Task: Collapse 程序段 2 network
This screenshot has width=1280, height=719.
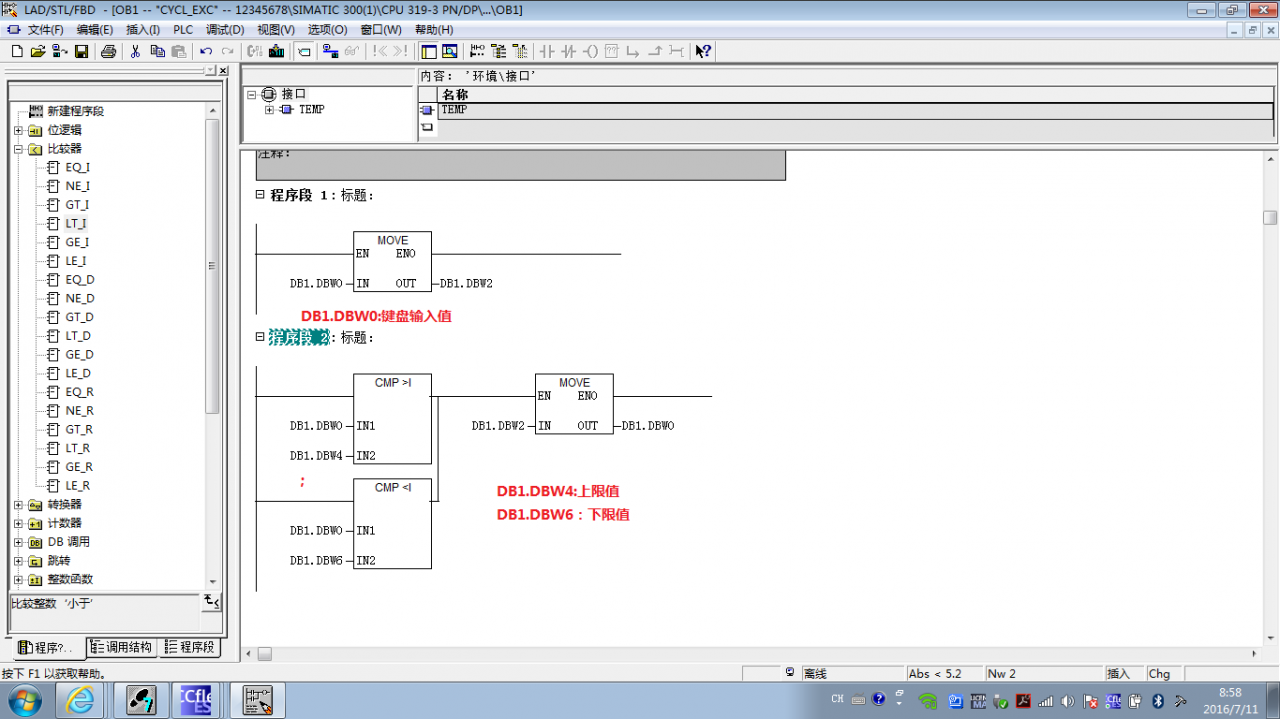Action: tap(260, 337)
